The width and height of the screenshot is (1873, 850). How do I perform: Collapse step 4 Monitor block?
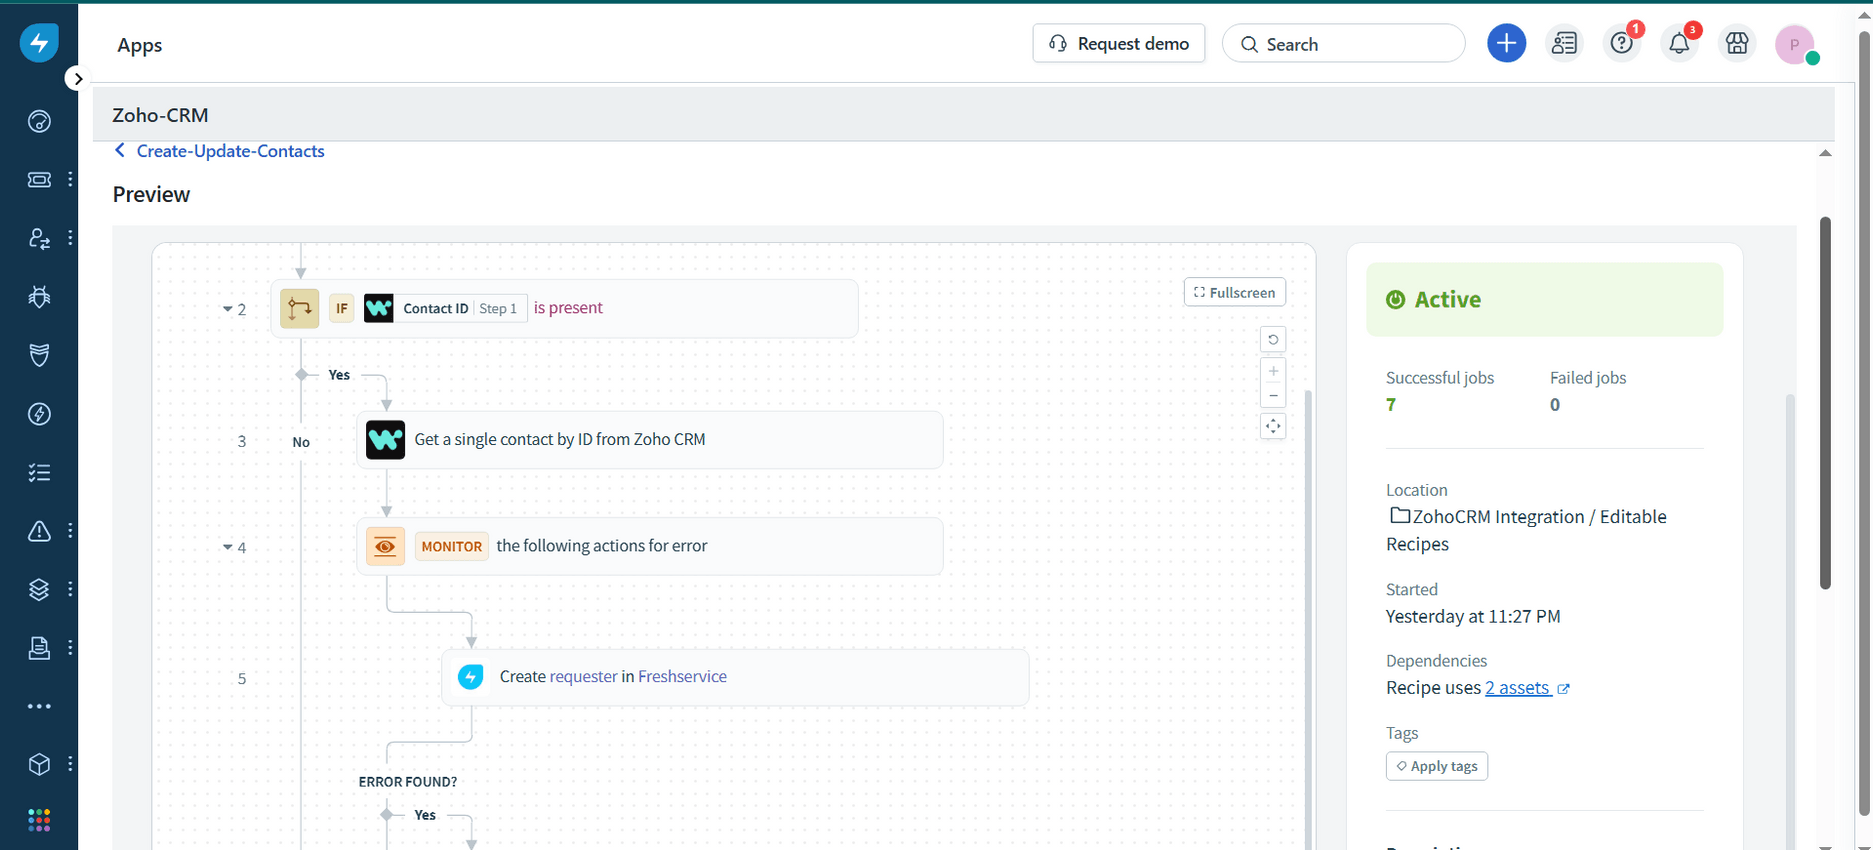[x=227, y=547]
